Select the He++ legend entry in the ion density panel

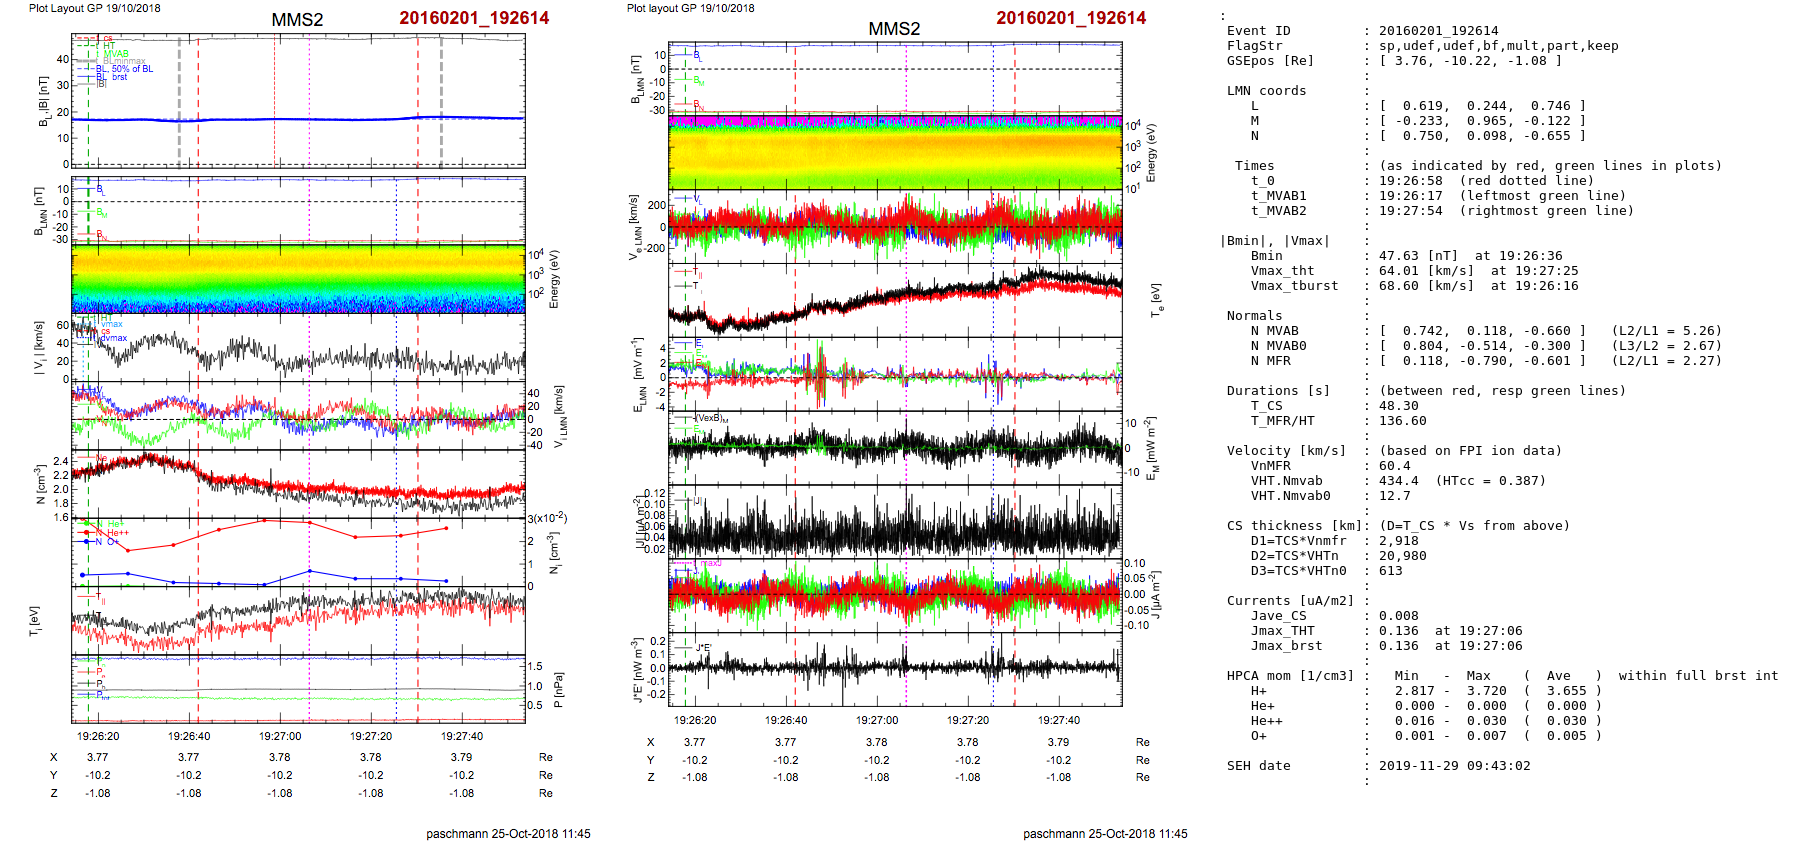point(118,533)
